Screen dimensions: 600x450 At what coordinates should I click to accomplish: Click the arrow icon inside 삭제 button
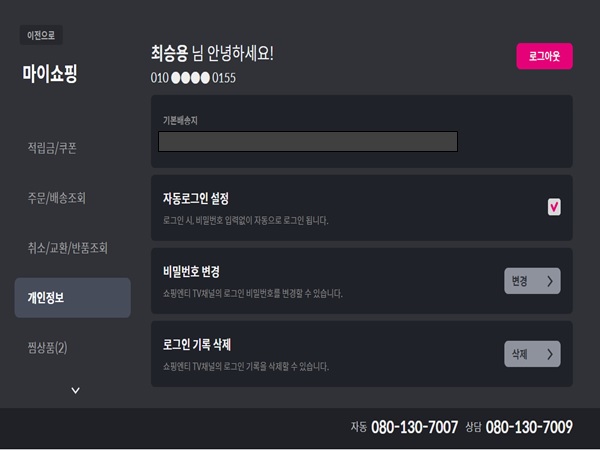(549, 354)
